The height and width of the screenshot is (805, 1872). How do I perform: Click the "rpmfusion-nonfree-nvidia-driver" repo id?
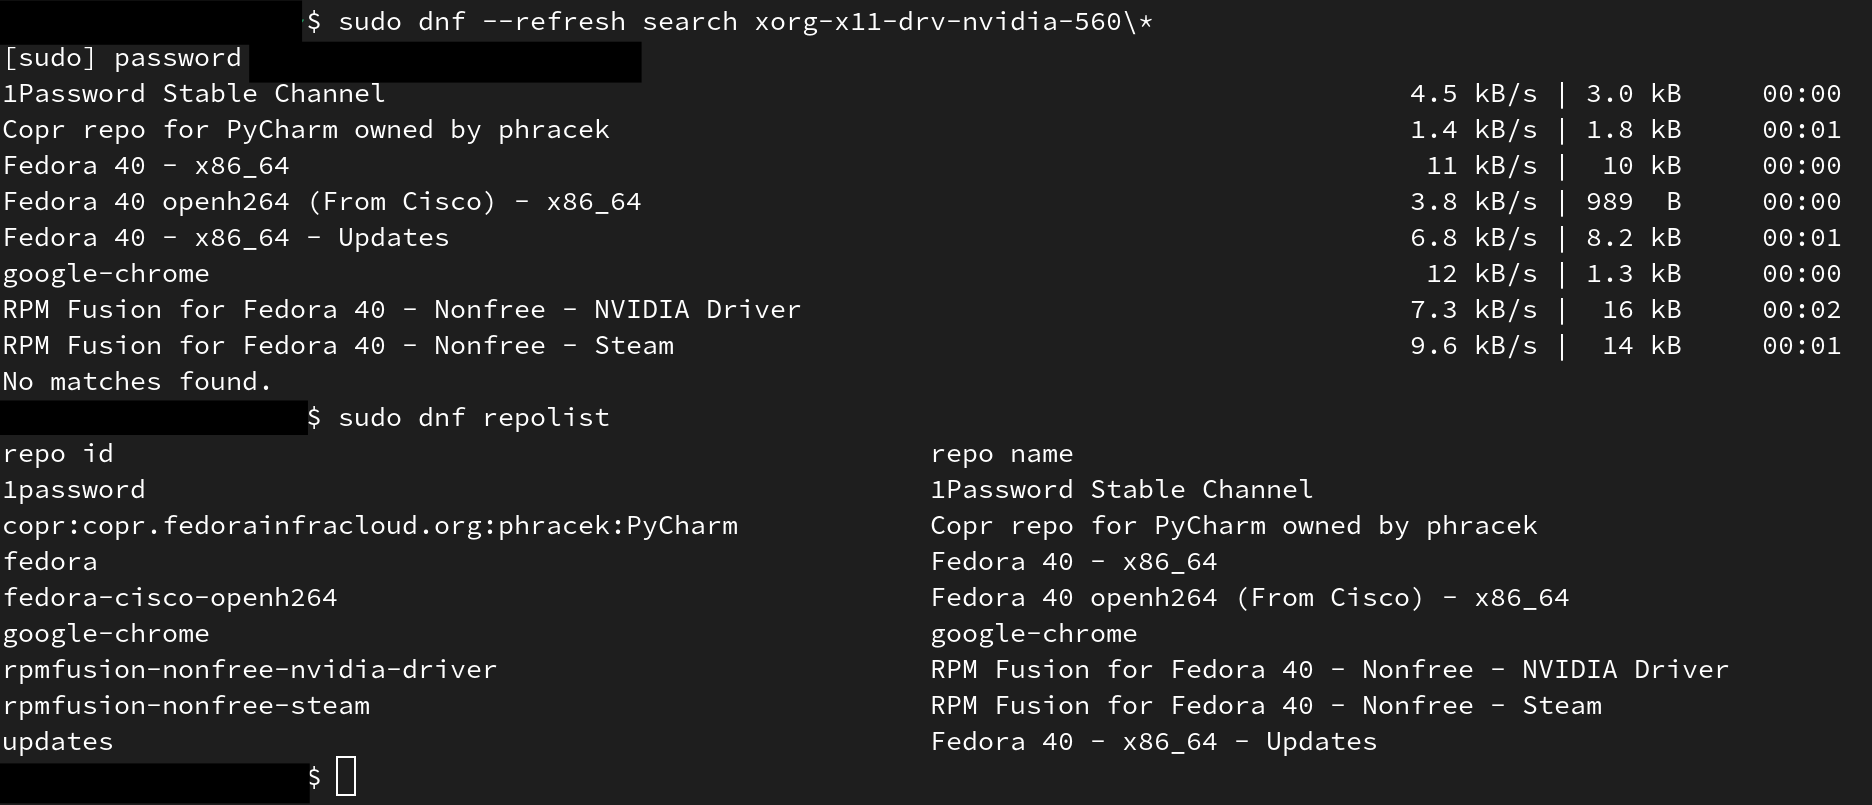pyautogui.click(x=250, y=670)
